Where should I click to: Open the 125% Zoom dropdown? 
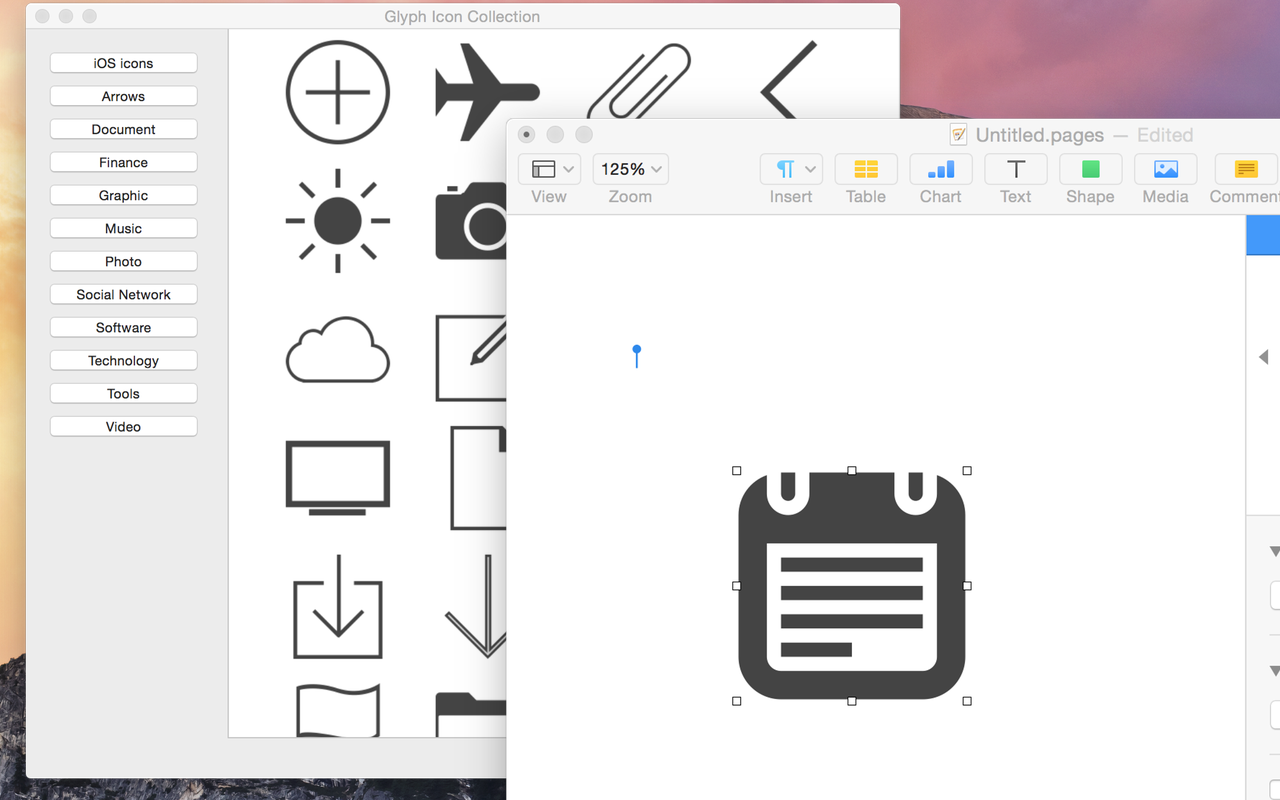630,169
